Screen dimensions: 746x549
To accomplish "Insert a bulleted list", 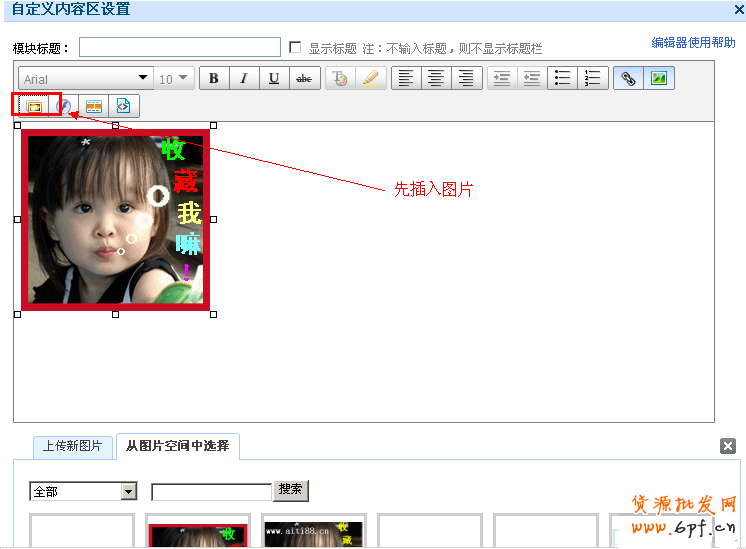I will pos(563,79).
